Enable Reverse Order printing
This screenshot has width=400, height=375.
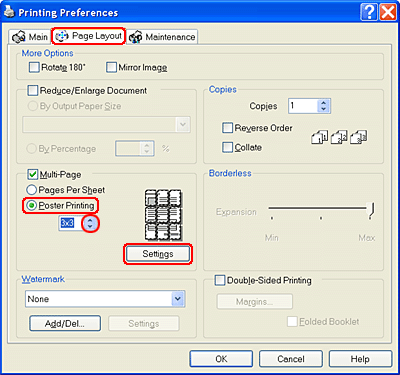coord(228,128)
